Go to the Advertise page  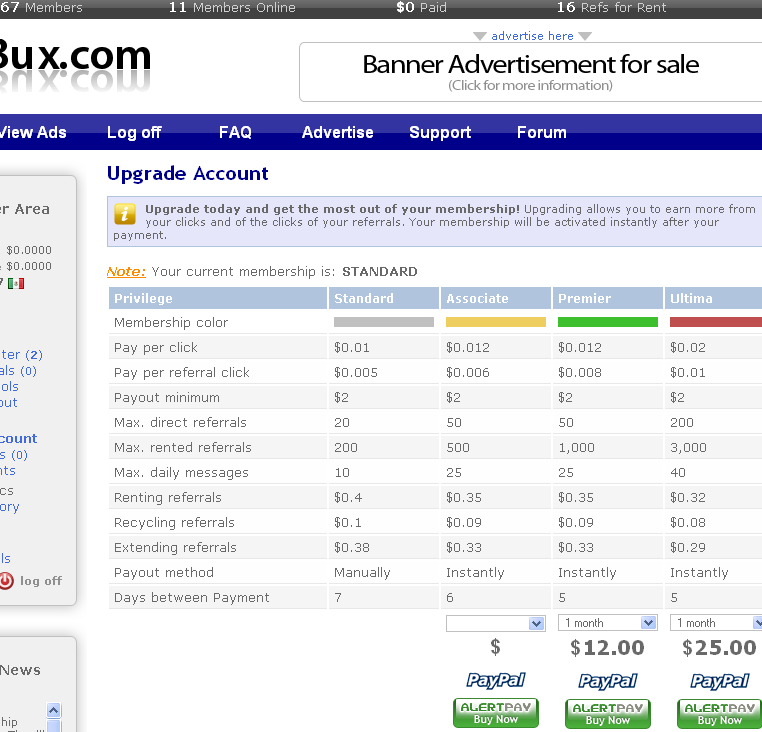(338, 132)
